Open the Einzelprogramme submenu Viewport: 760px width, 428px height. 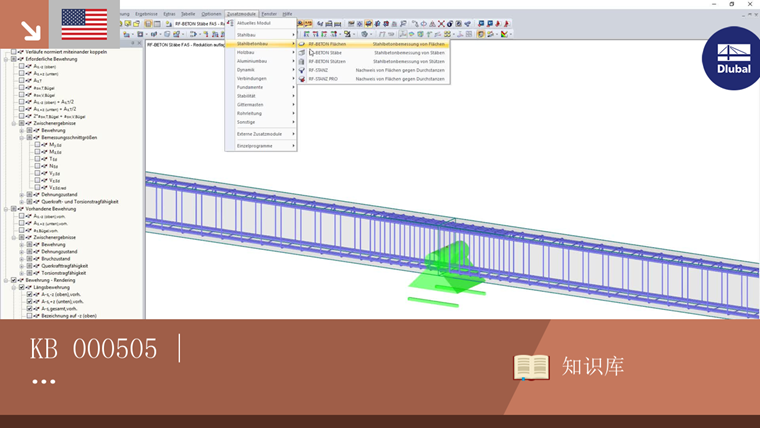pos(261,146)
